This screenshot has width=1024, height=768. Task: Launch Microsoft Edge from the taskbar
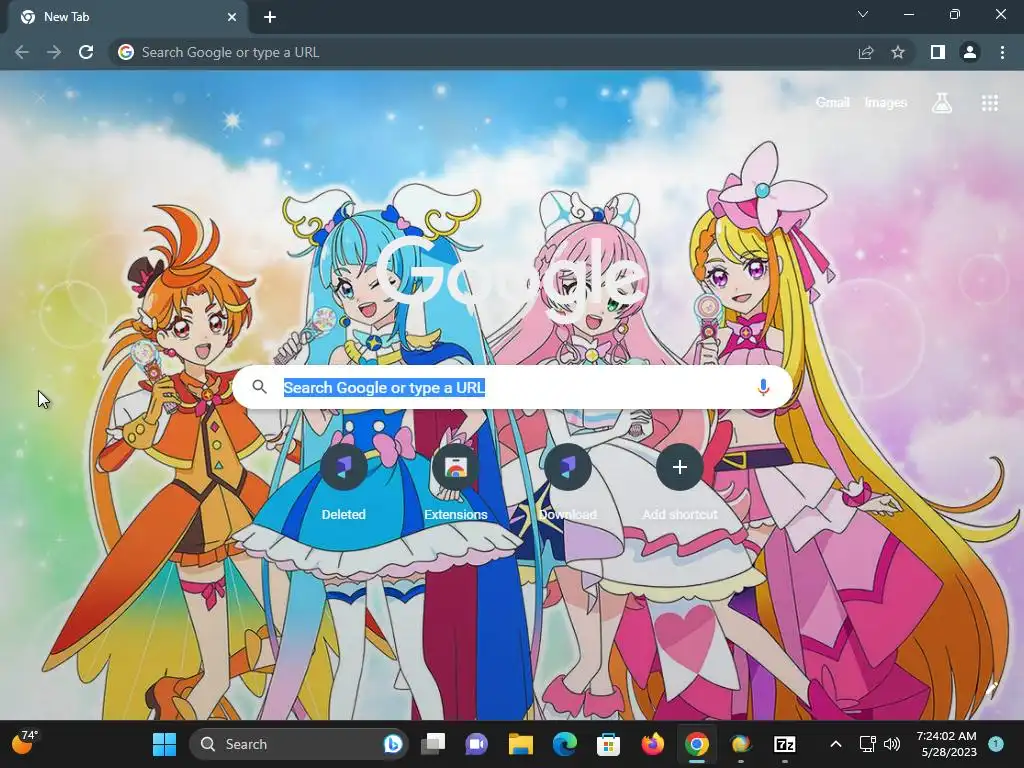565,744
